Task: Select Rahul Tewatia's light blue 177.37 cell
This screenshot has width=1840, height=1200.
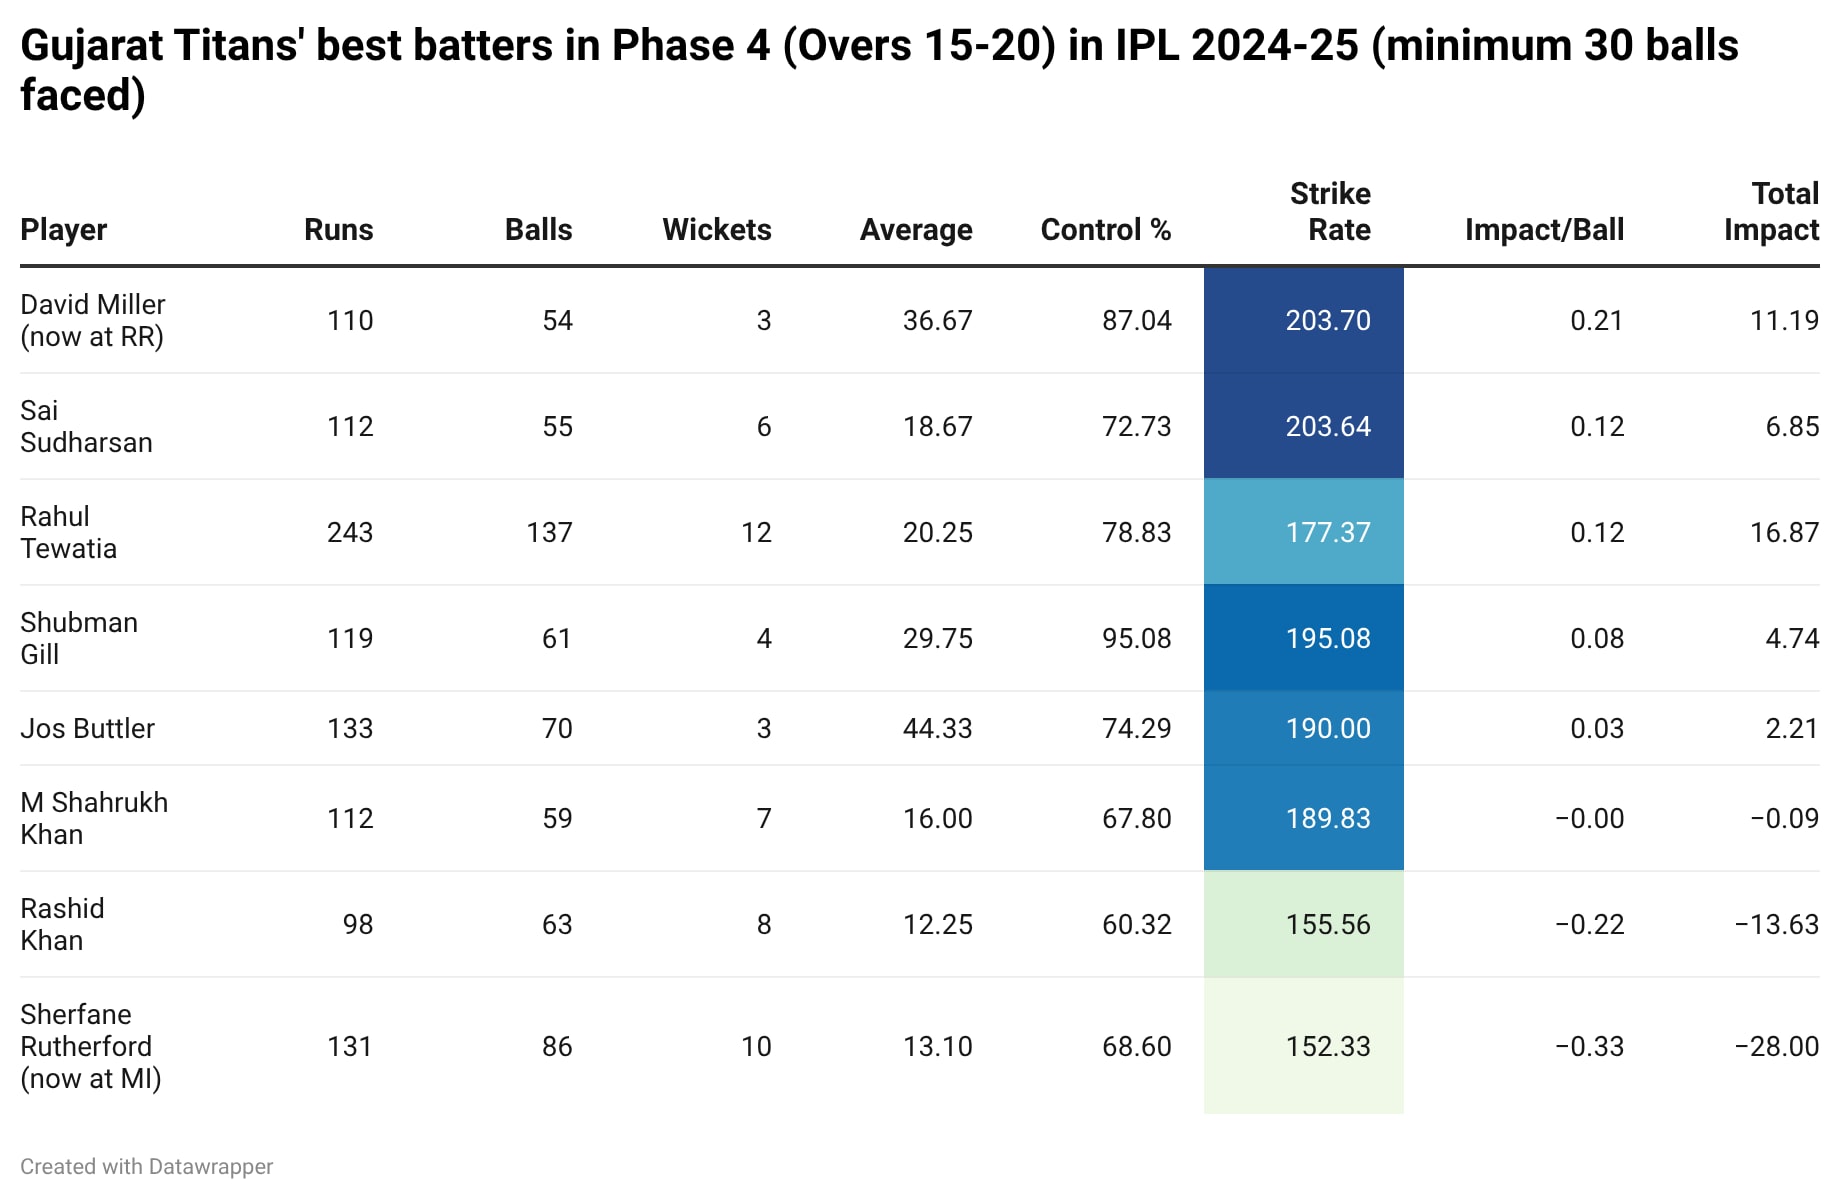Action: click(1303, 532)
